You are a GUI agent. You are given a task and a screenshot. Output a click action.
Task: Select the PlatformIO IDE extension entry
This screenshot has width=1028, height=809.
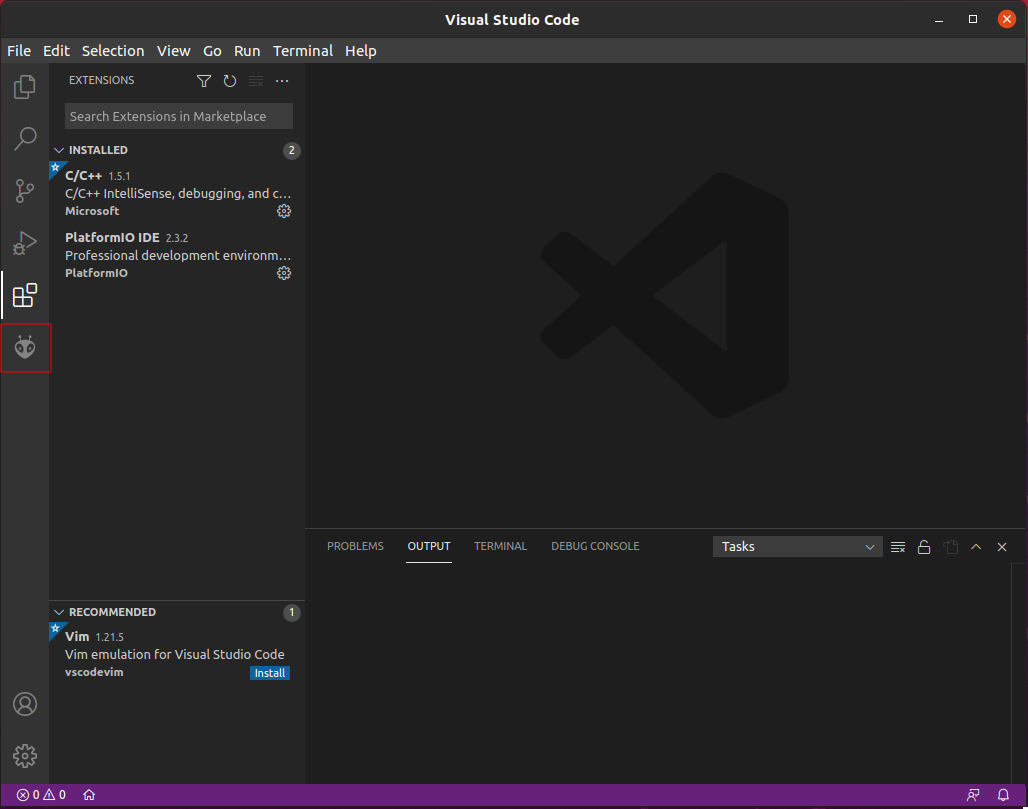coord(177,254)
